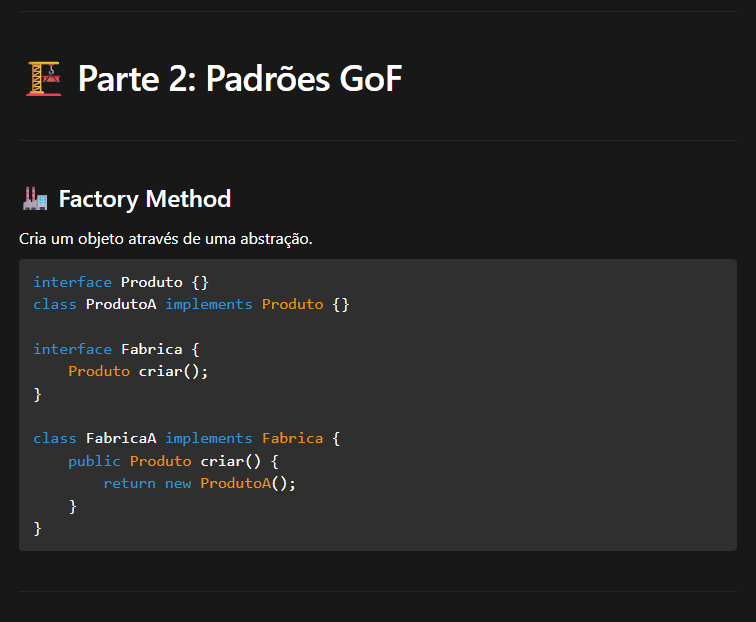The width and height of the screenshot is (756, 622).
Task: Click the first 'implements' keyword in the code
Action: tap(208, 304)
